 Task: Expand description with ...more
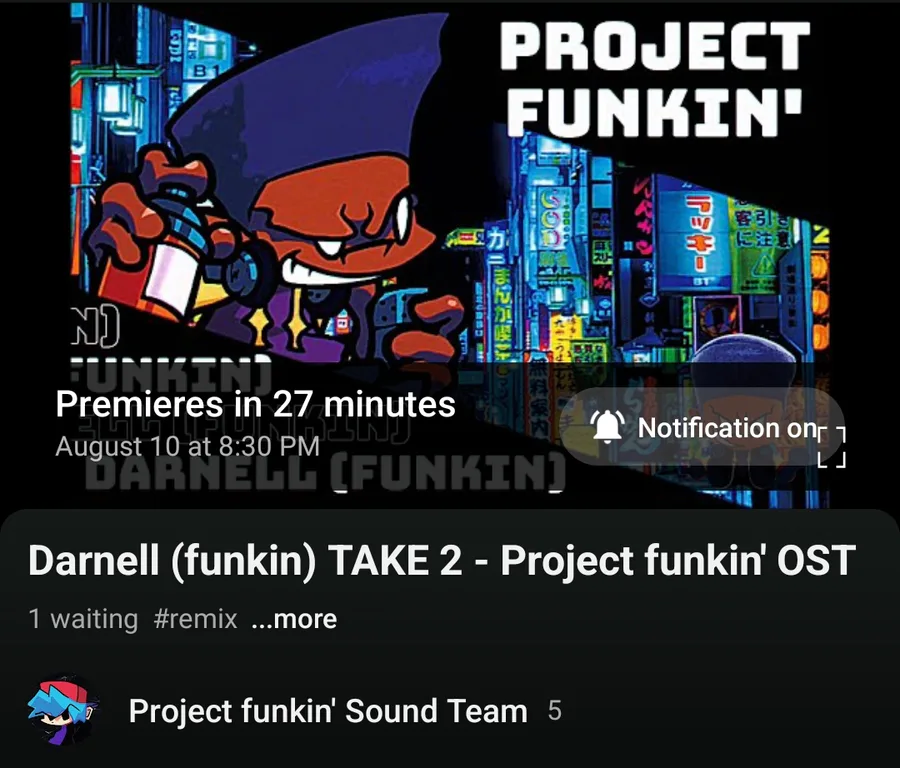pyautogui.click(x=294, y=619)
